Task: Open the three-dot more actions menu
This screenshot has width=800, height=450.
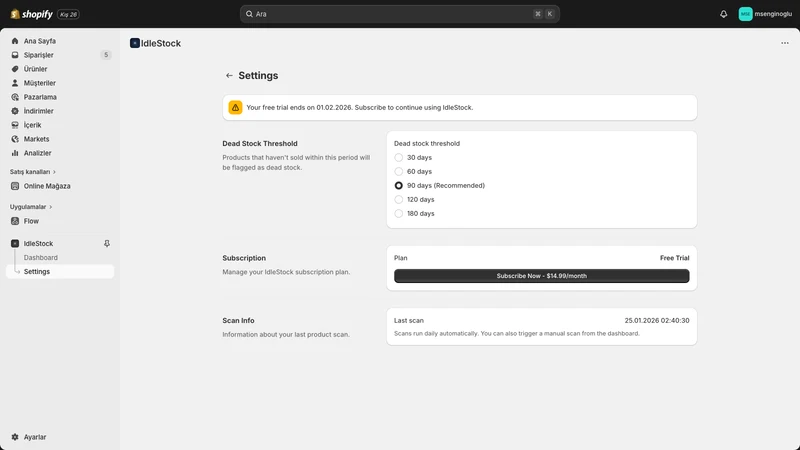Action: click(785, 43)
